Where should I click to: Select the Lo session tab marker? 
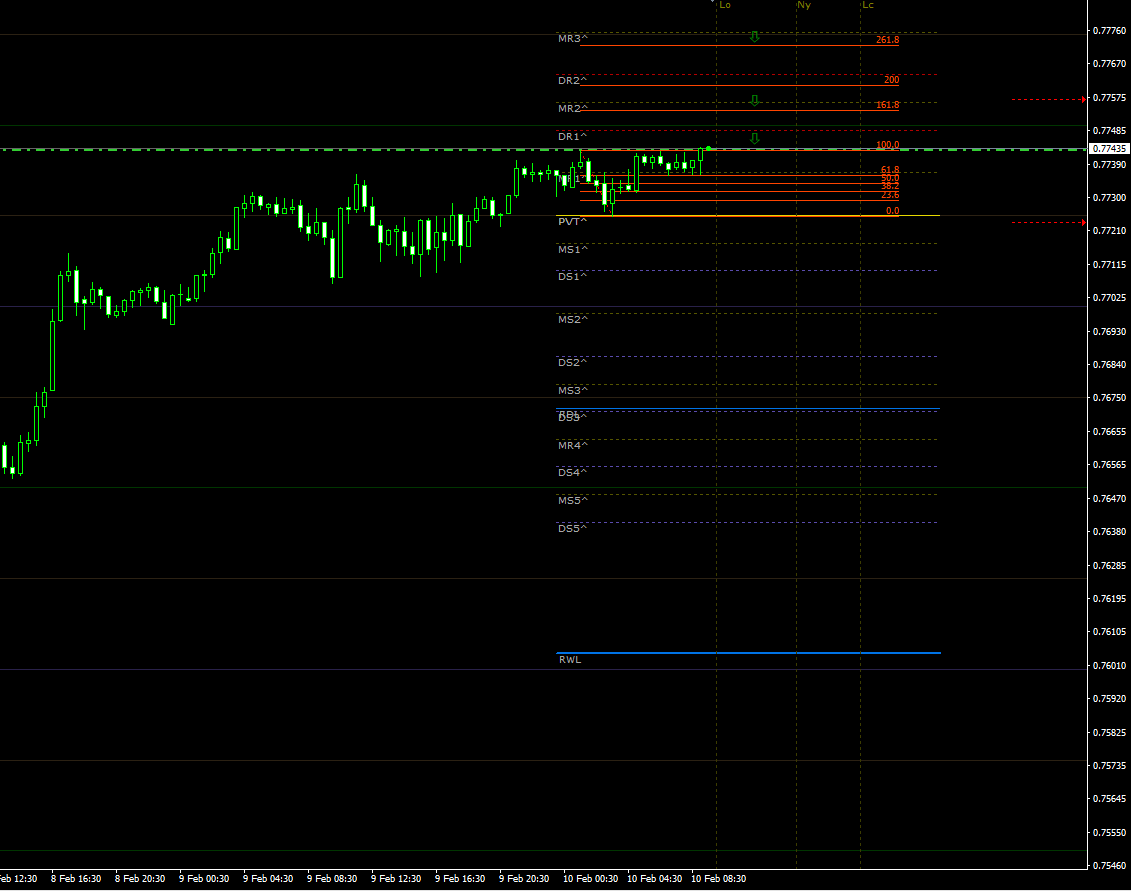(x=725, y=5)
